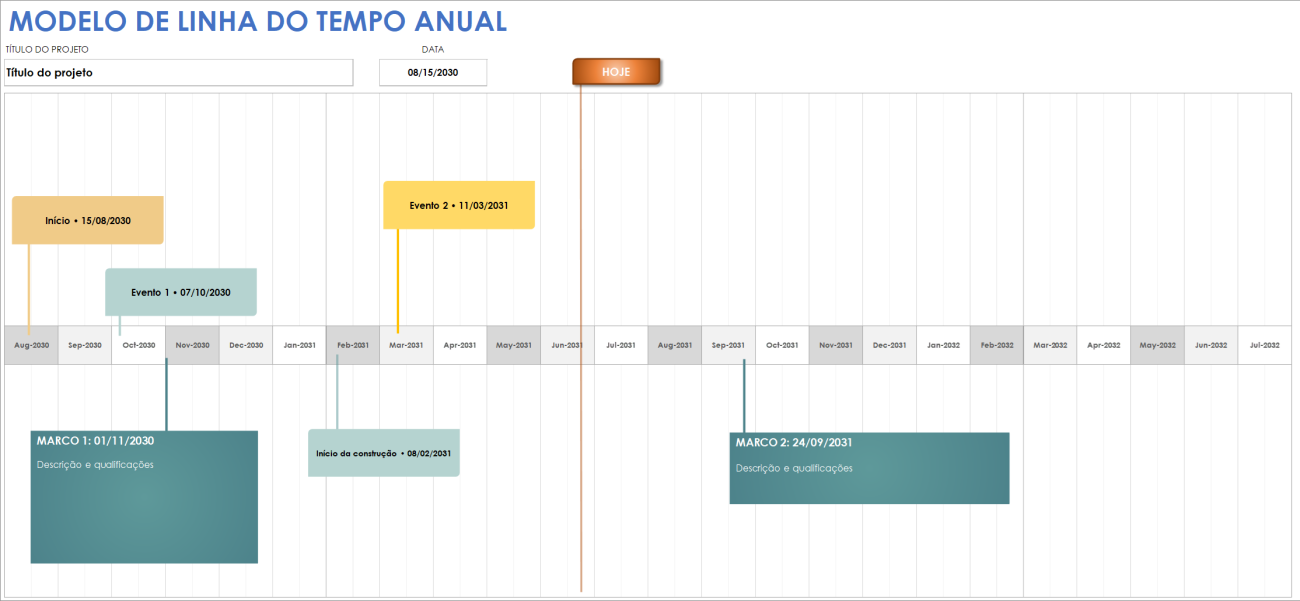The height and width of the screenshot is (601, 1300).
Task: Select the MARCO 1 milestone box
Action: pos(144,497)
